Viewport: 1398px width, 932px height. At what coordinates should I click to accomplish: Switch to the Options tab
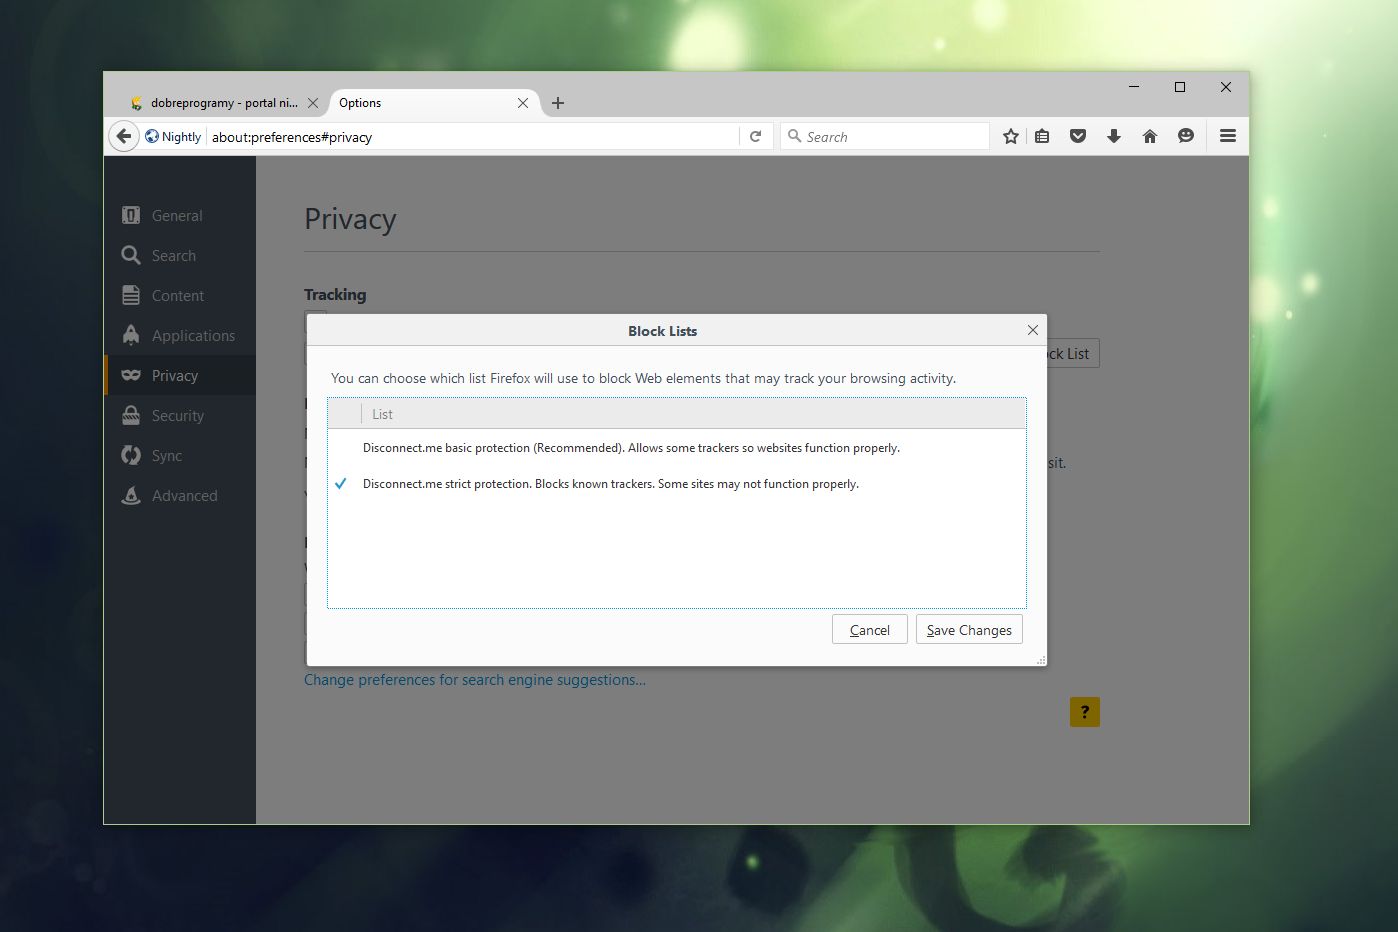click(x=435, y=103)
